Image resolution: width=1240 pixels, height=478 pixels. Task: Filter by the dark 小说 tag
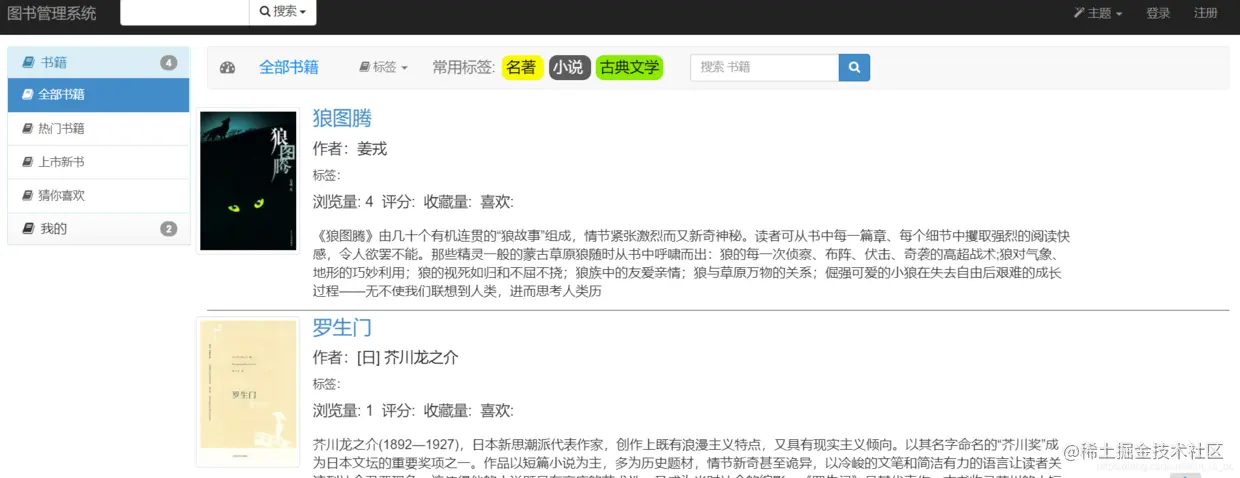click(569, 67)
